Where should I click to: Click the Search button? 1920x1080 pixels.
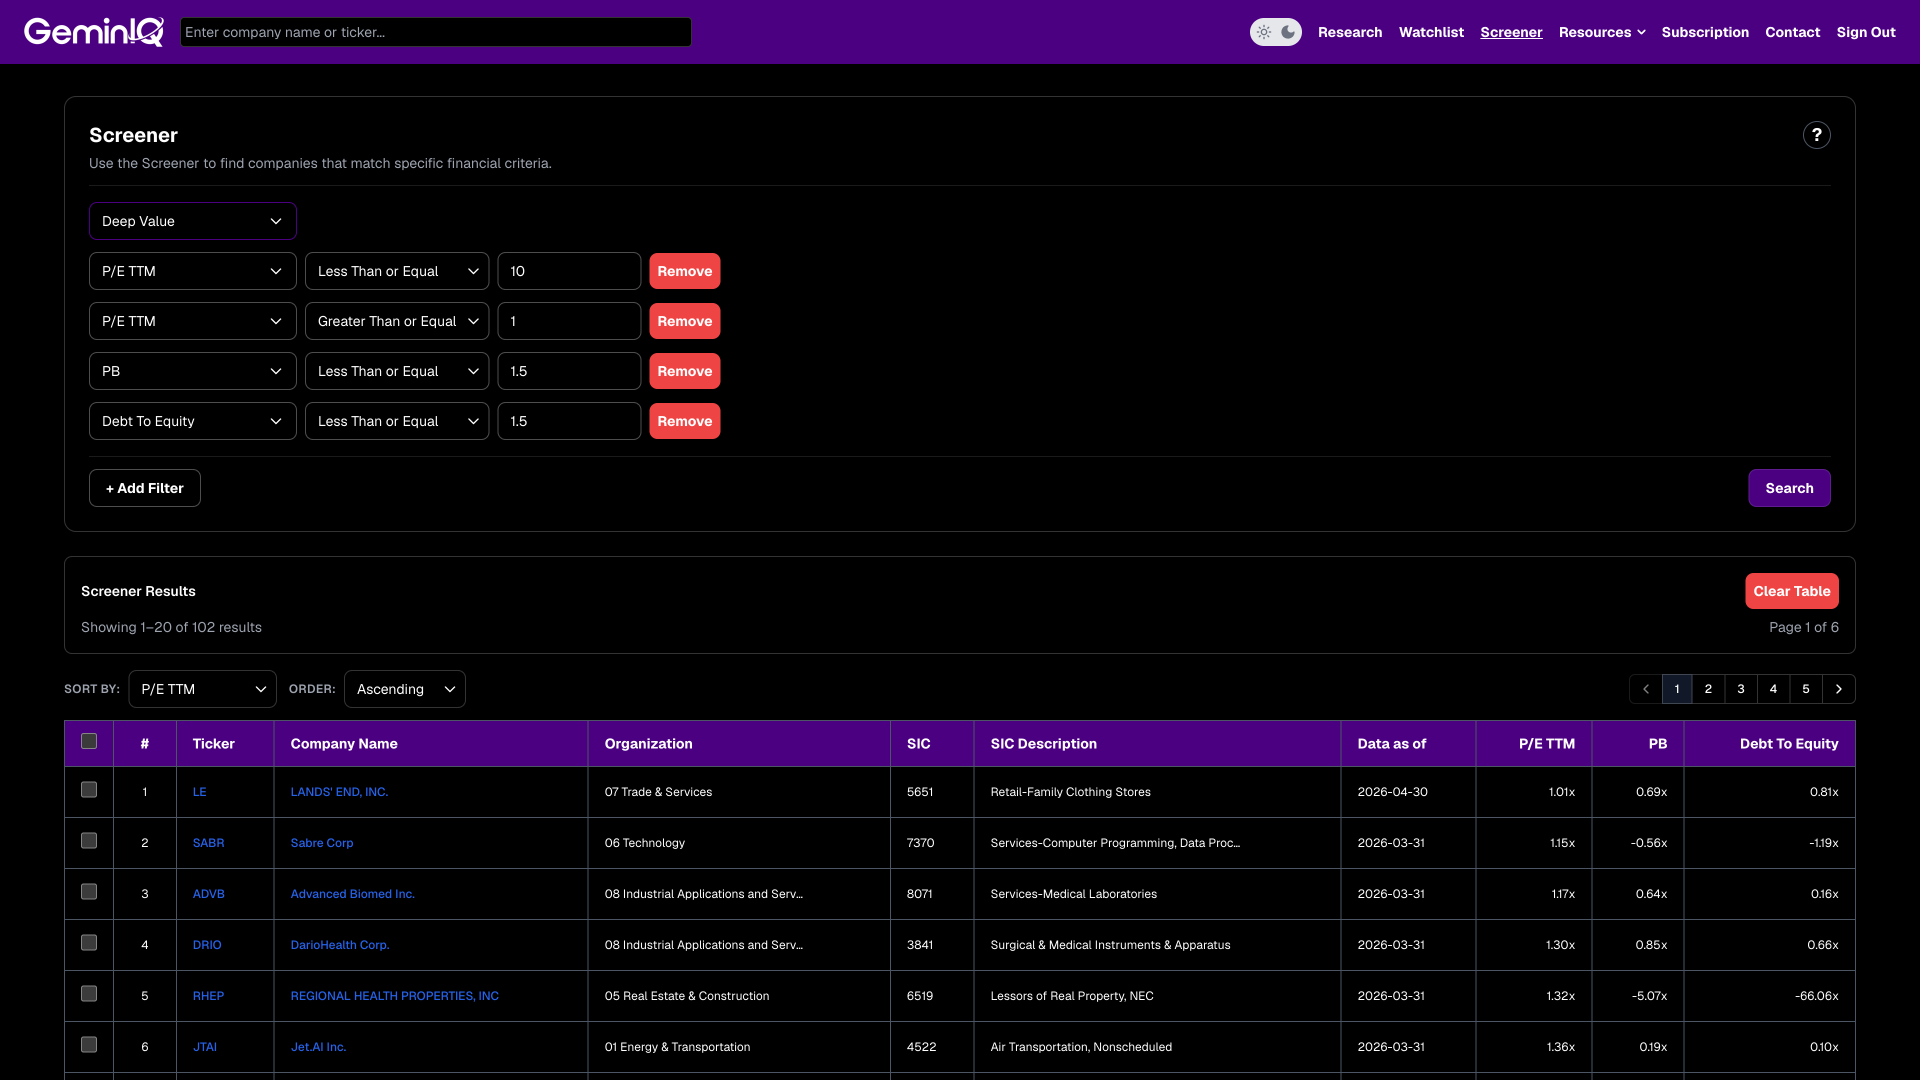click(x=1789, y=488)
